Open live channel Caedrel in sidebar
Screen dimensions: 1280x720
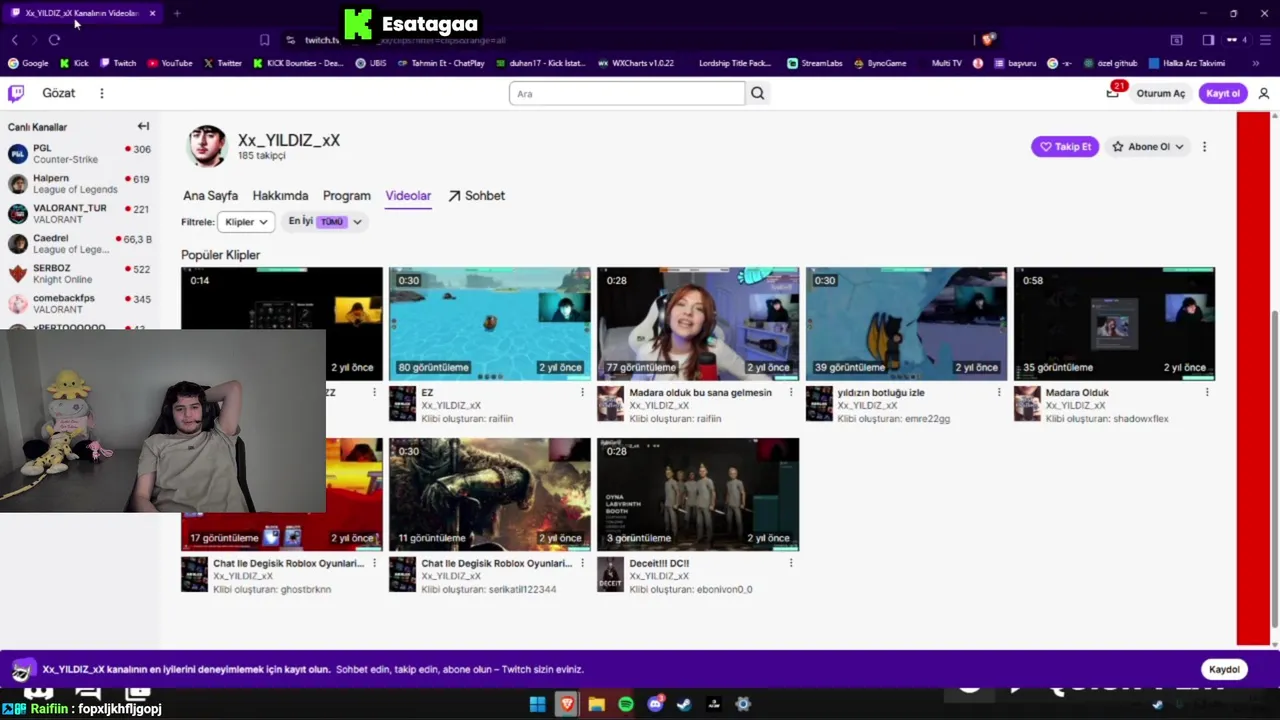[x=80, y=244]
